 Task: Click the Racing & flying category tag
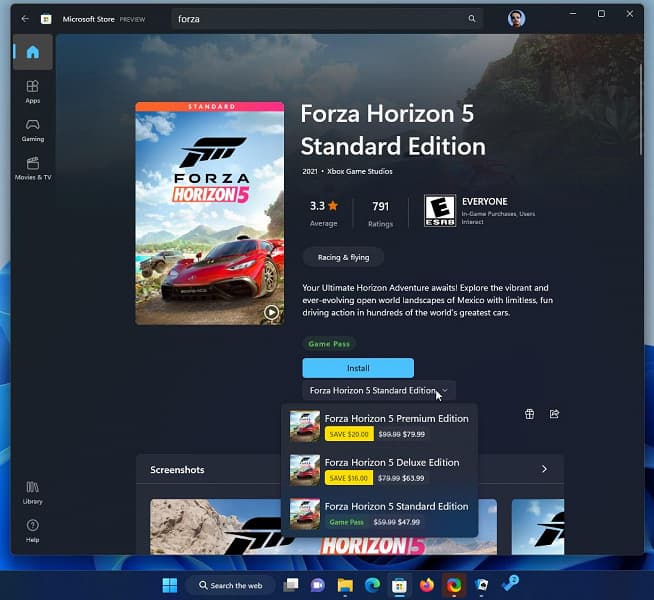click(x=343, y=257)
